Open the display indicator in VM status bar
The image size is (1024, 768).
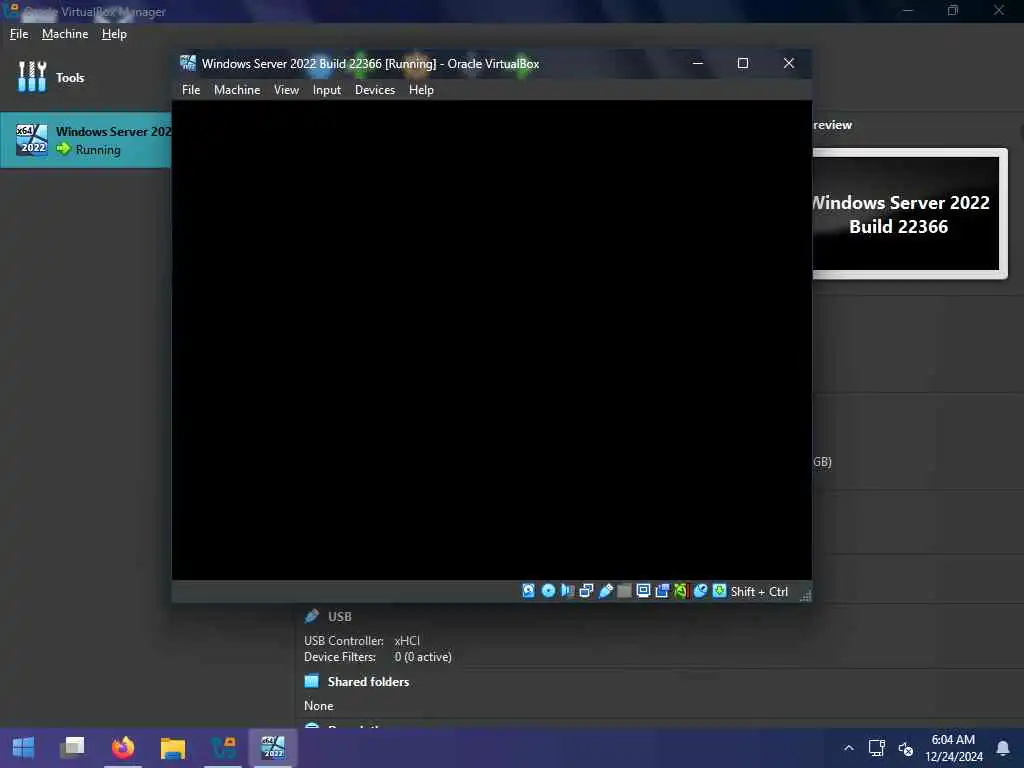click(x=643, y=591)
